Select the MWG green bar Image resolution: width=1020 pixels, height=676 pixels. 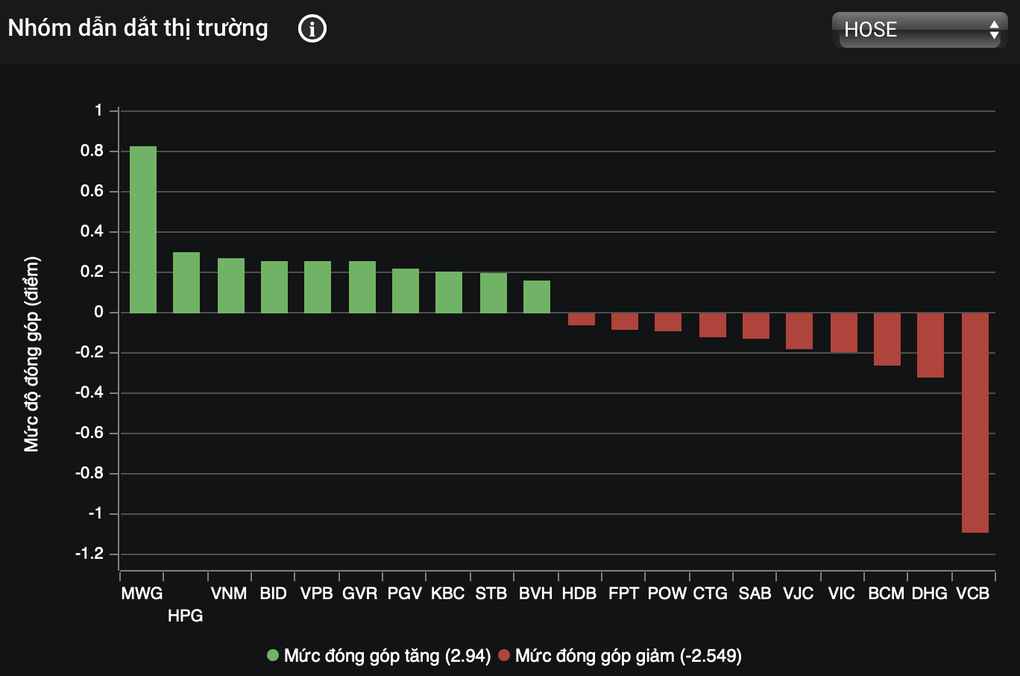(143, 229)
